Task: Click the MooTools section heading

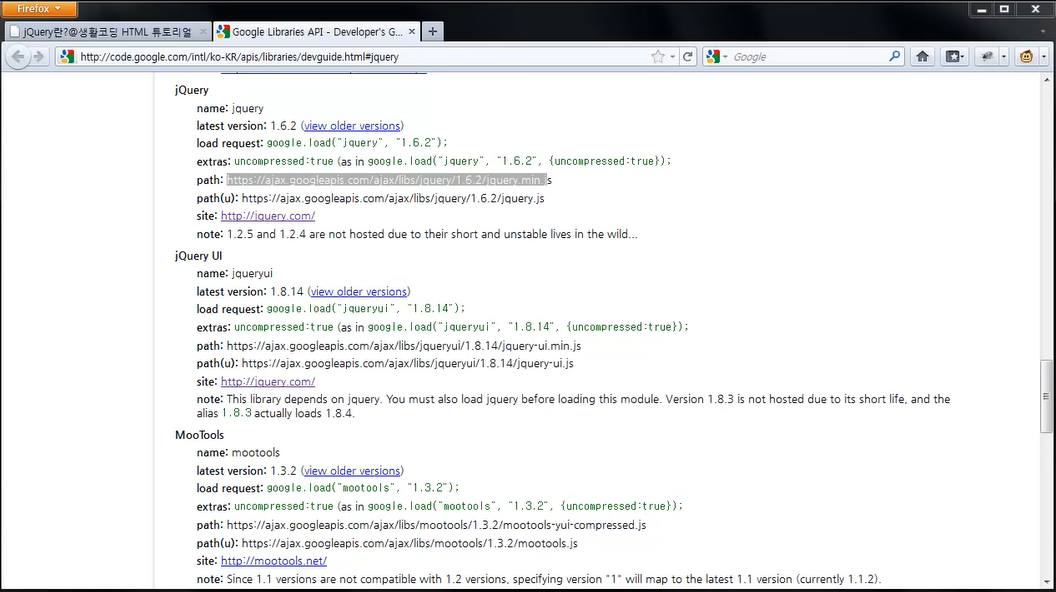Action: tap(199, 435)
